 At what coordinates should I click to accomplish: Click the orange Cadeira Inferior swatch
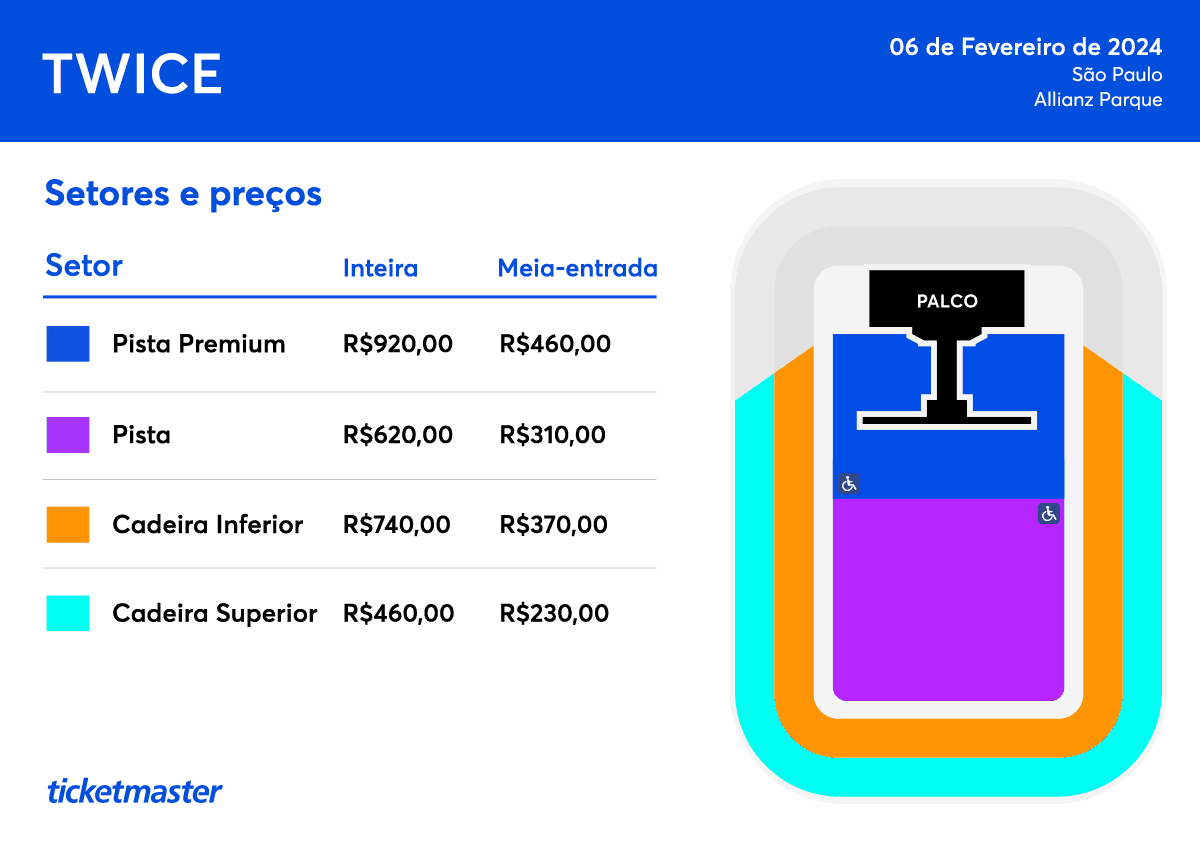(x=68, y=524)
